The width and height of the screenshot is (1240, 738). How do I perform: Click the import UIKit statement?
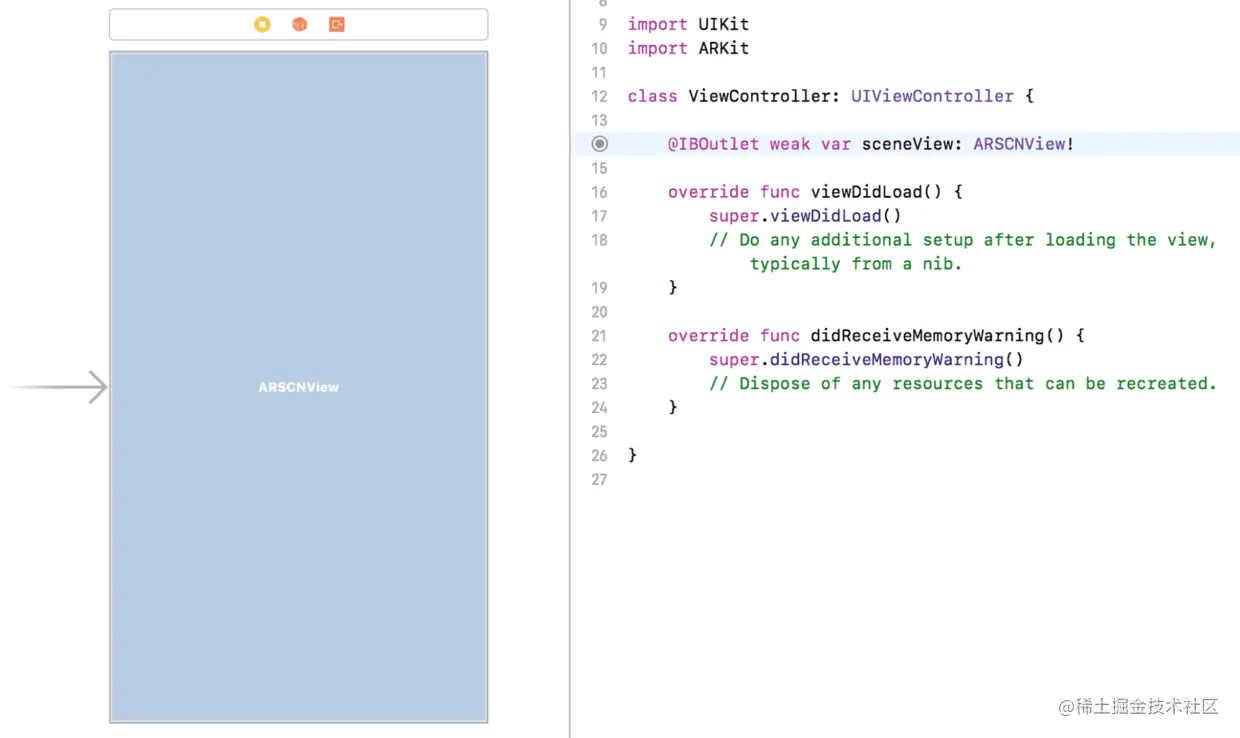pos(688,24)
